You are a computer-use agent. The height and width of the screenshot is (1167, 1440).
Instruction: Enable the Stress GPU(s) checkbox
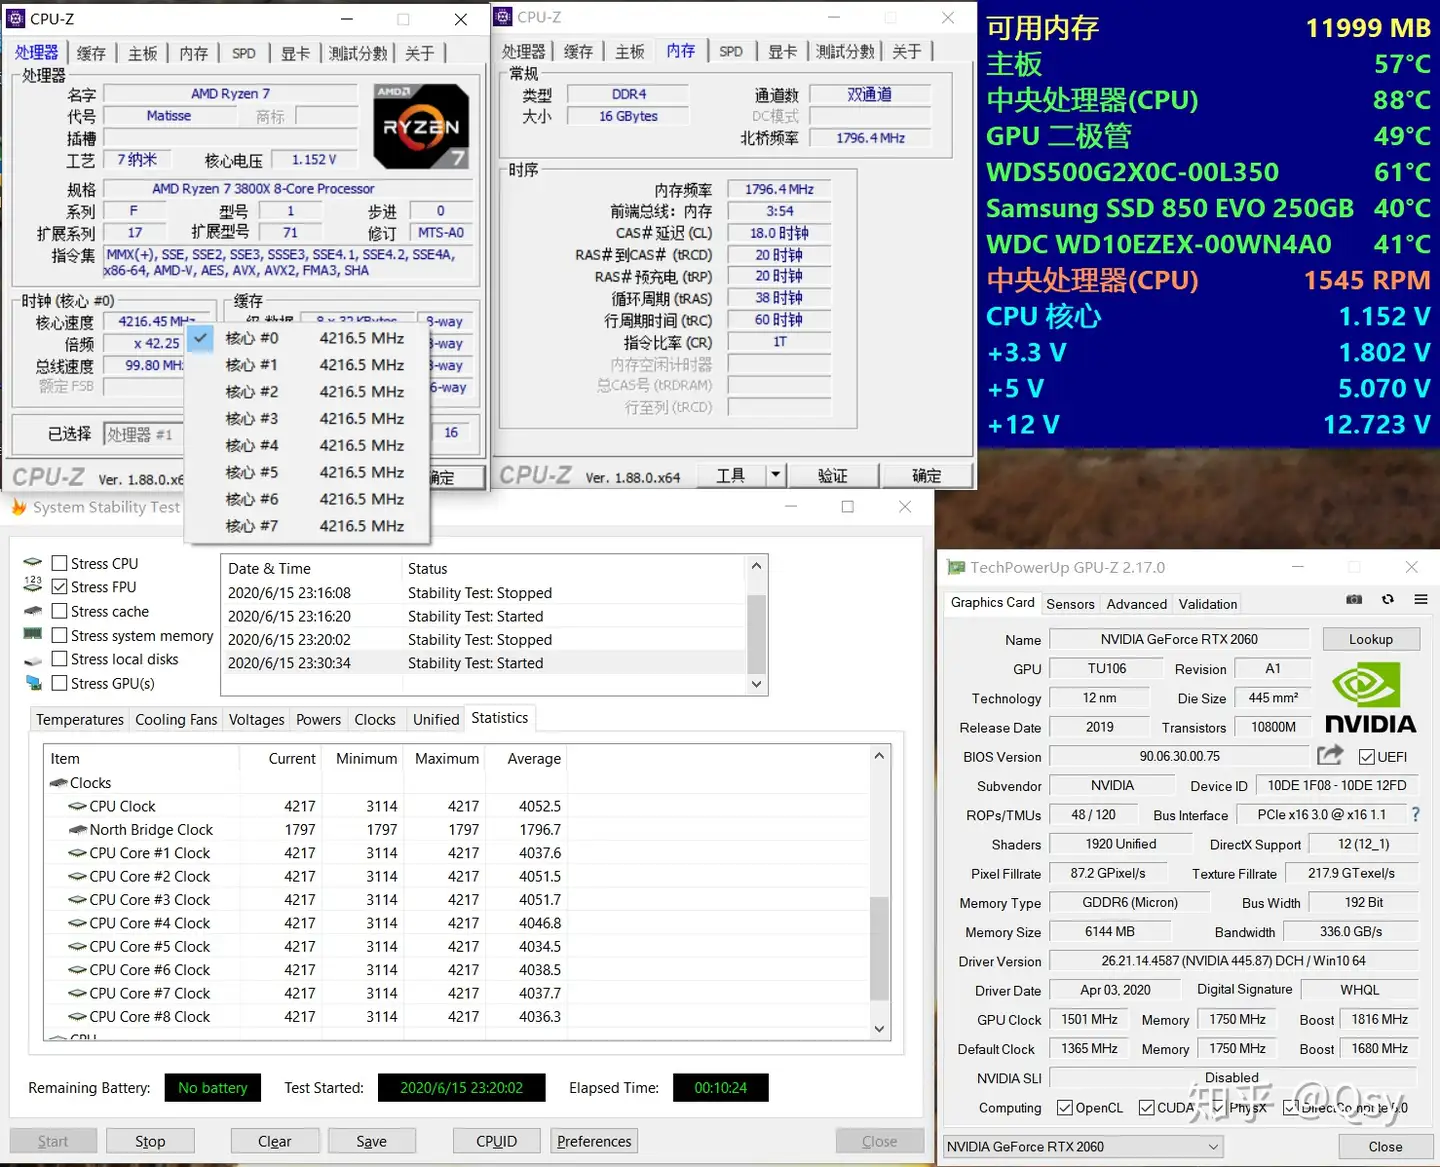pyautogui.click(x=59, y=683)
